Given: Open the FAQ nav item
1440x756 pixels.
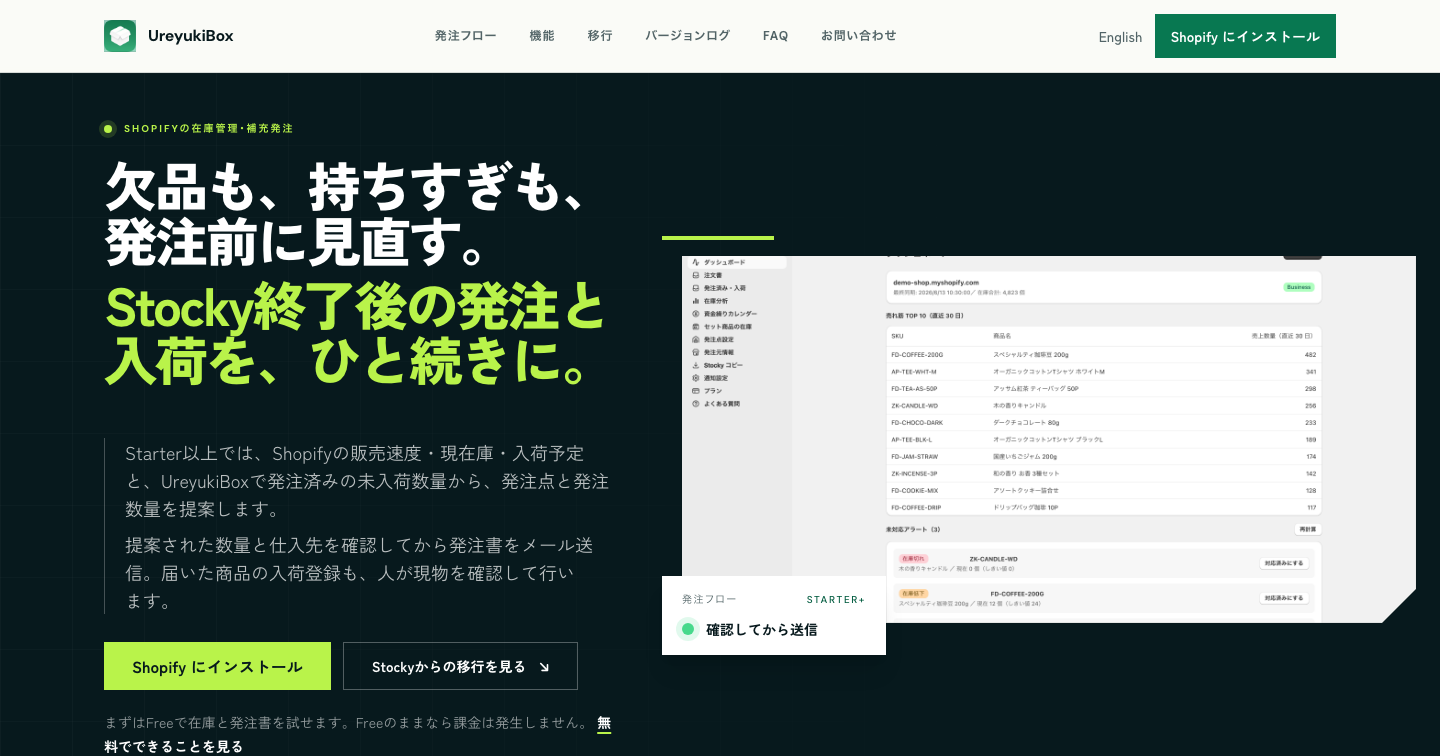Looking at the screenshot, I should click(x=775, y=36).
